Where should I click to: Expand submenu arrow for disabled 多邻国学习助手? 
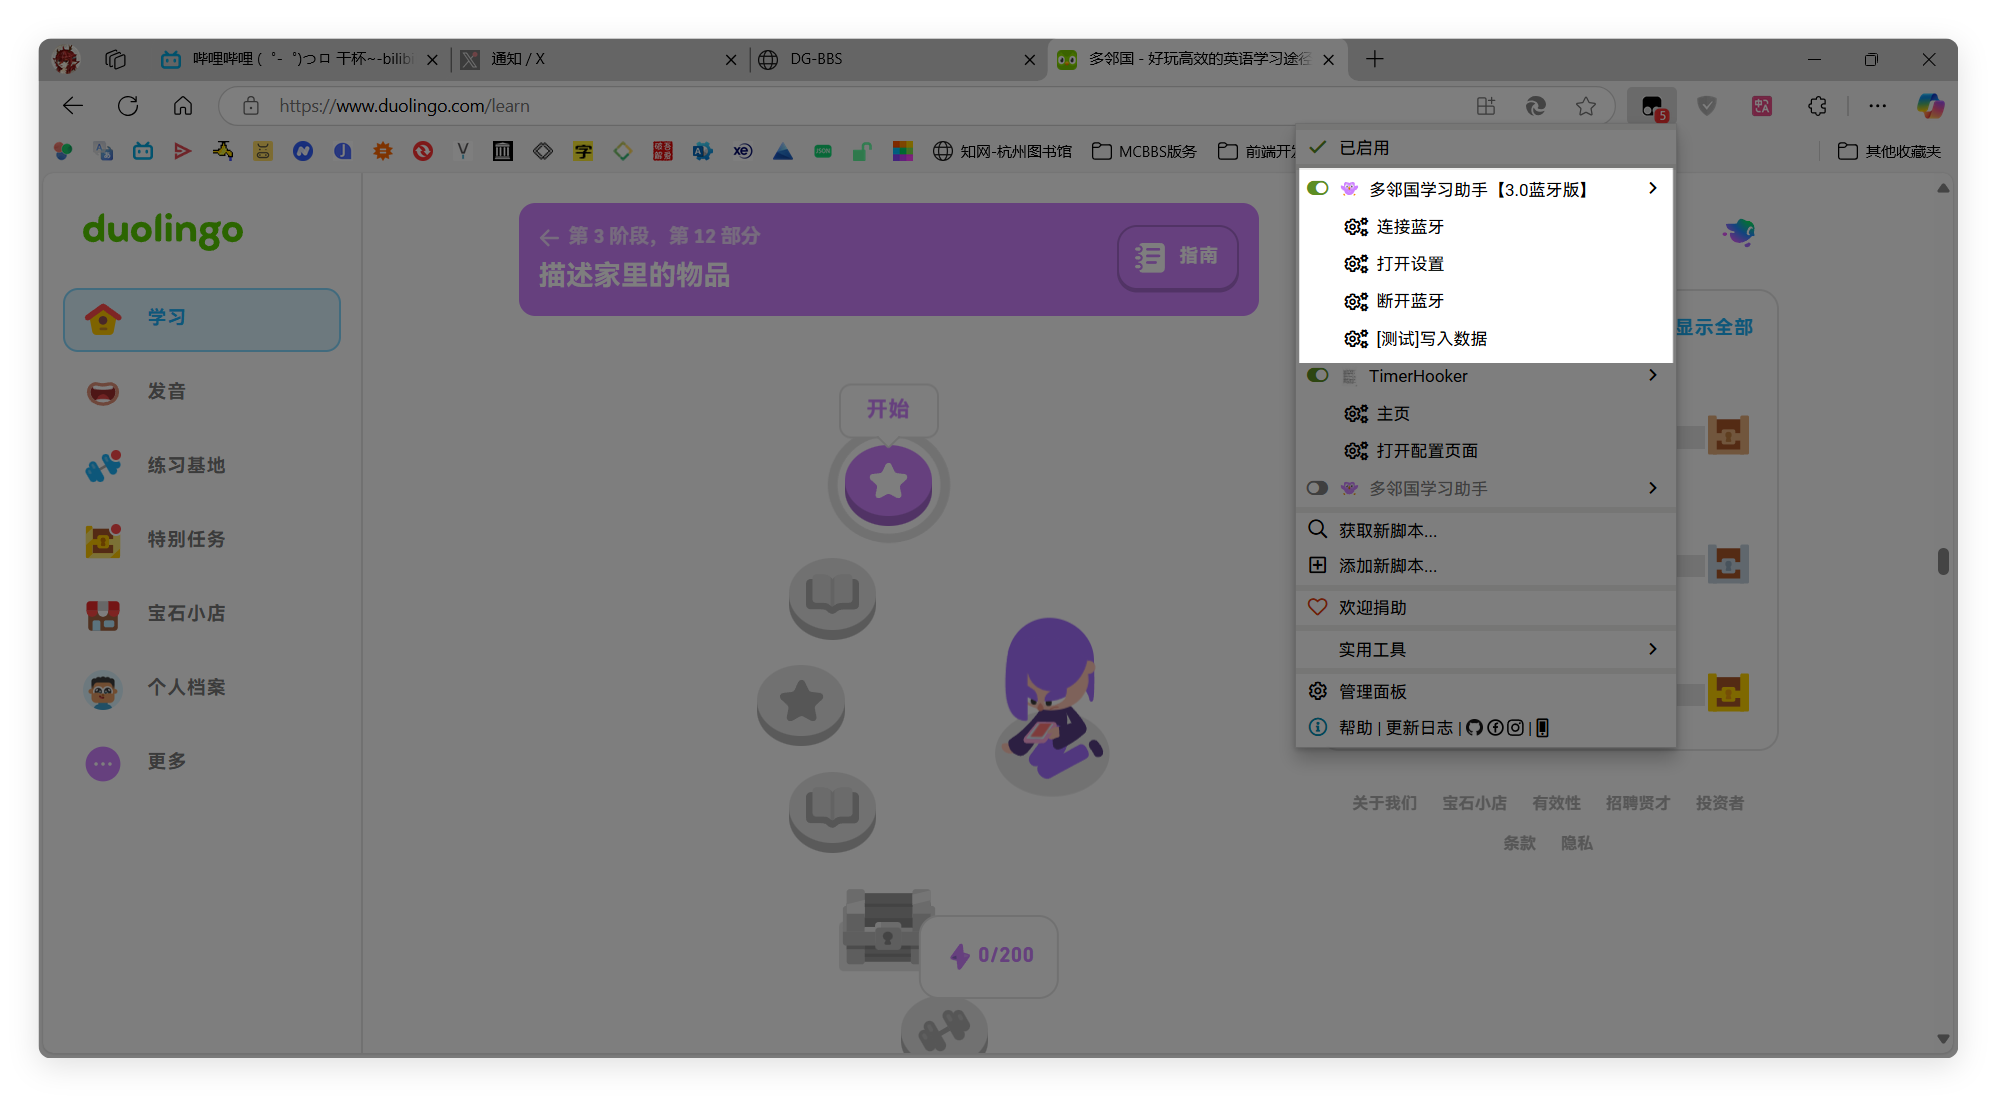tap(1653, 488)
